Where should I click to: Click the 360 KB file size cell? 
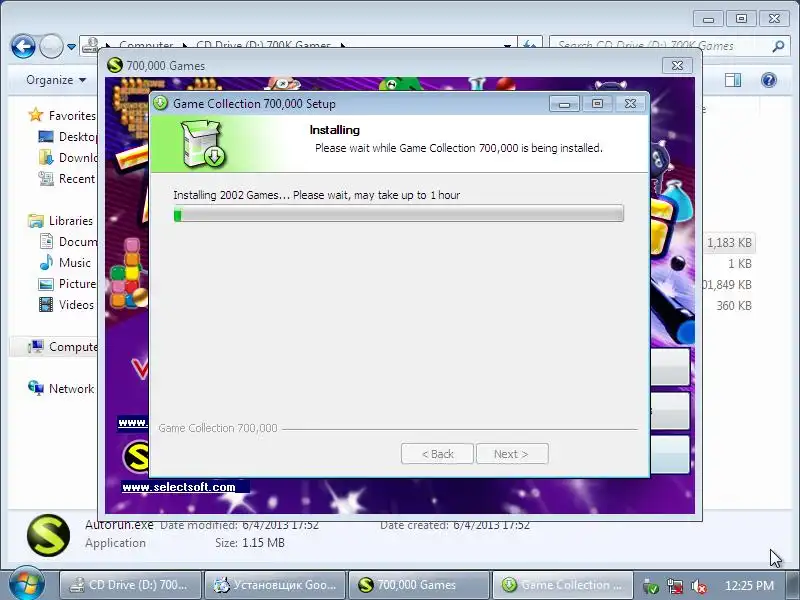point(734,306)
